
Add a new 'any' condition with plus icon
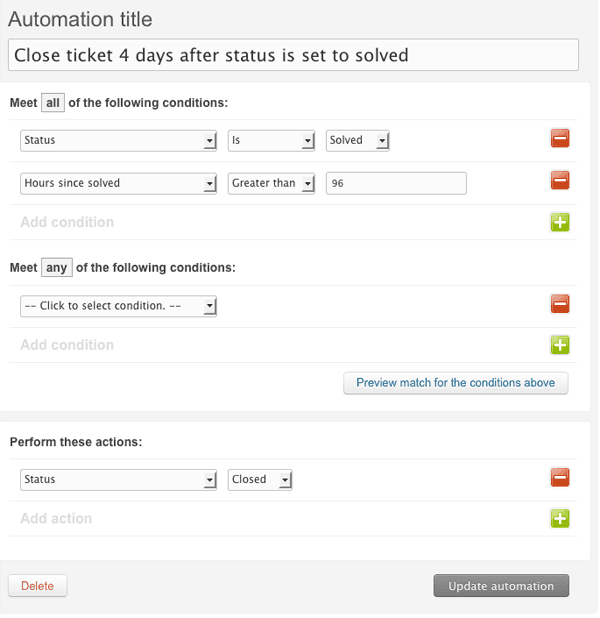click(x=560, y=345)
